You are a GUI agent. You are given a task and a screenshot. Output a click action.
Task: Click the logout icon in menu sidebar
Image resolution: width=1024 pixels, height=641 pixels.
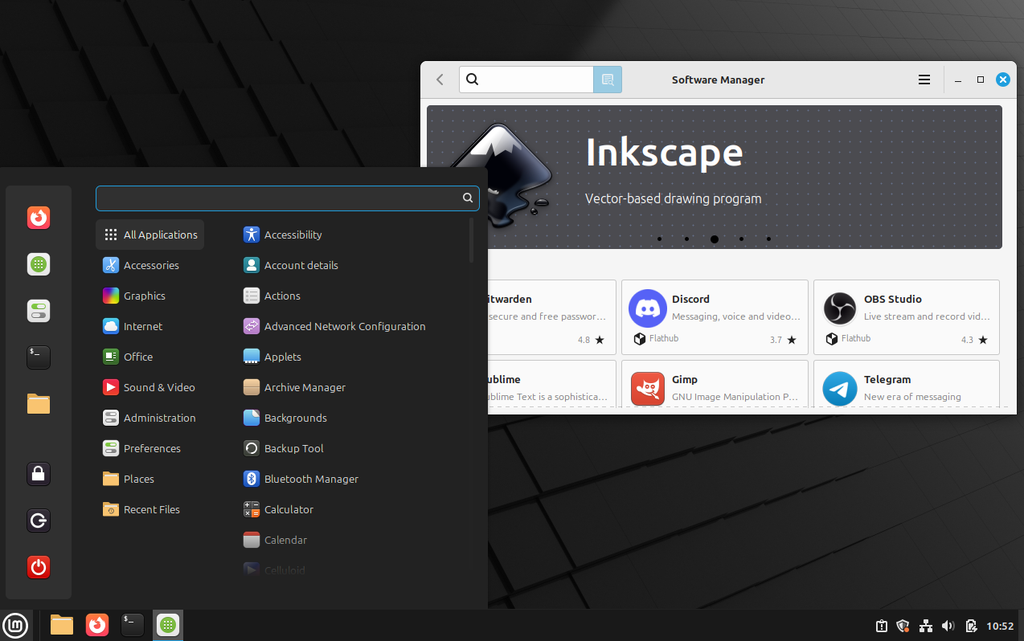(39, 520)
